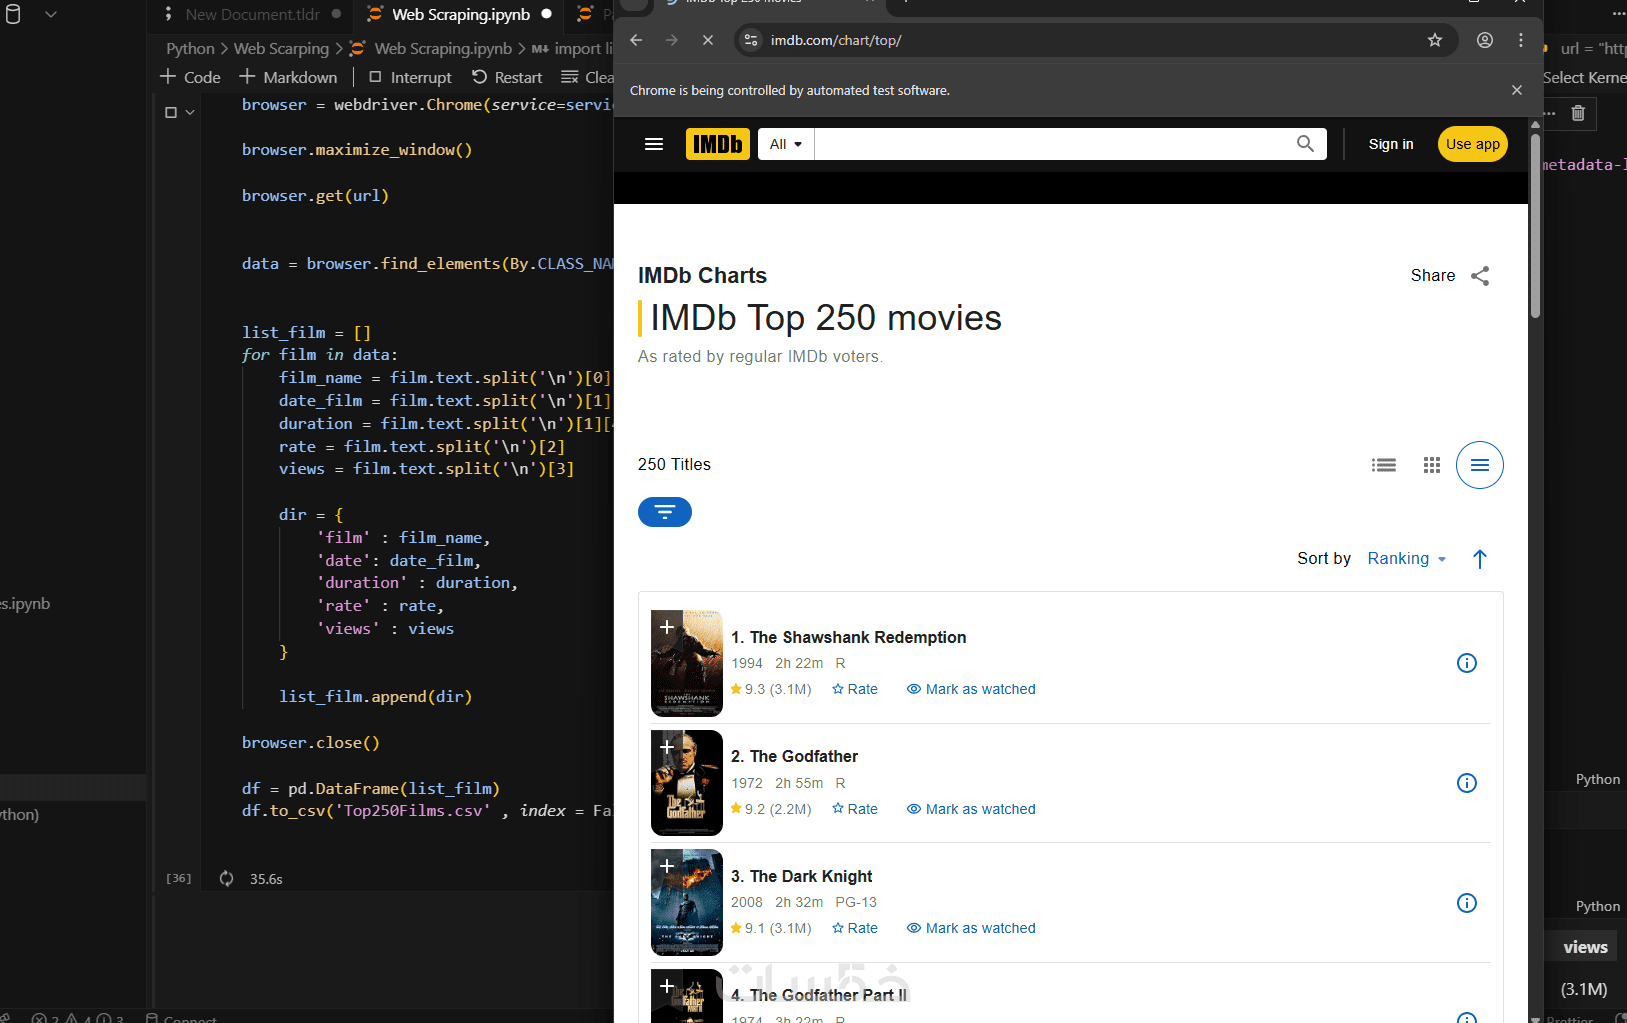The image size is (1627, 1023).
Task: Open The Dark Knight title link
Action: tap(801, 876)
